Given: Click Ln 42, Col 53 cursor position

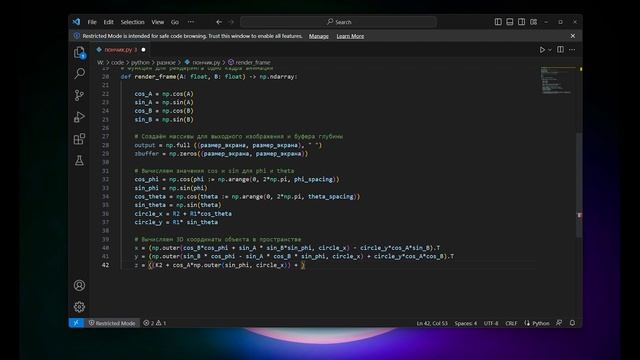Looking at the screenshot, I should coord(432,323).
